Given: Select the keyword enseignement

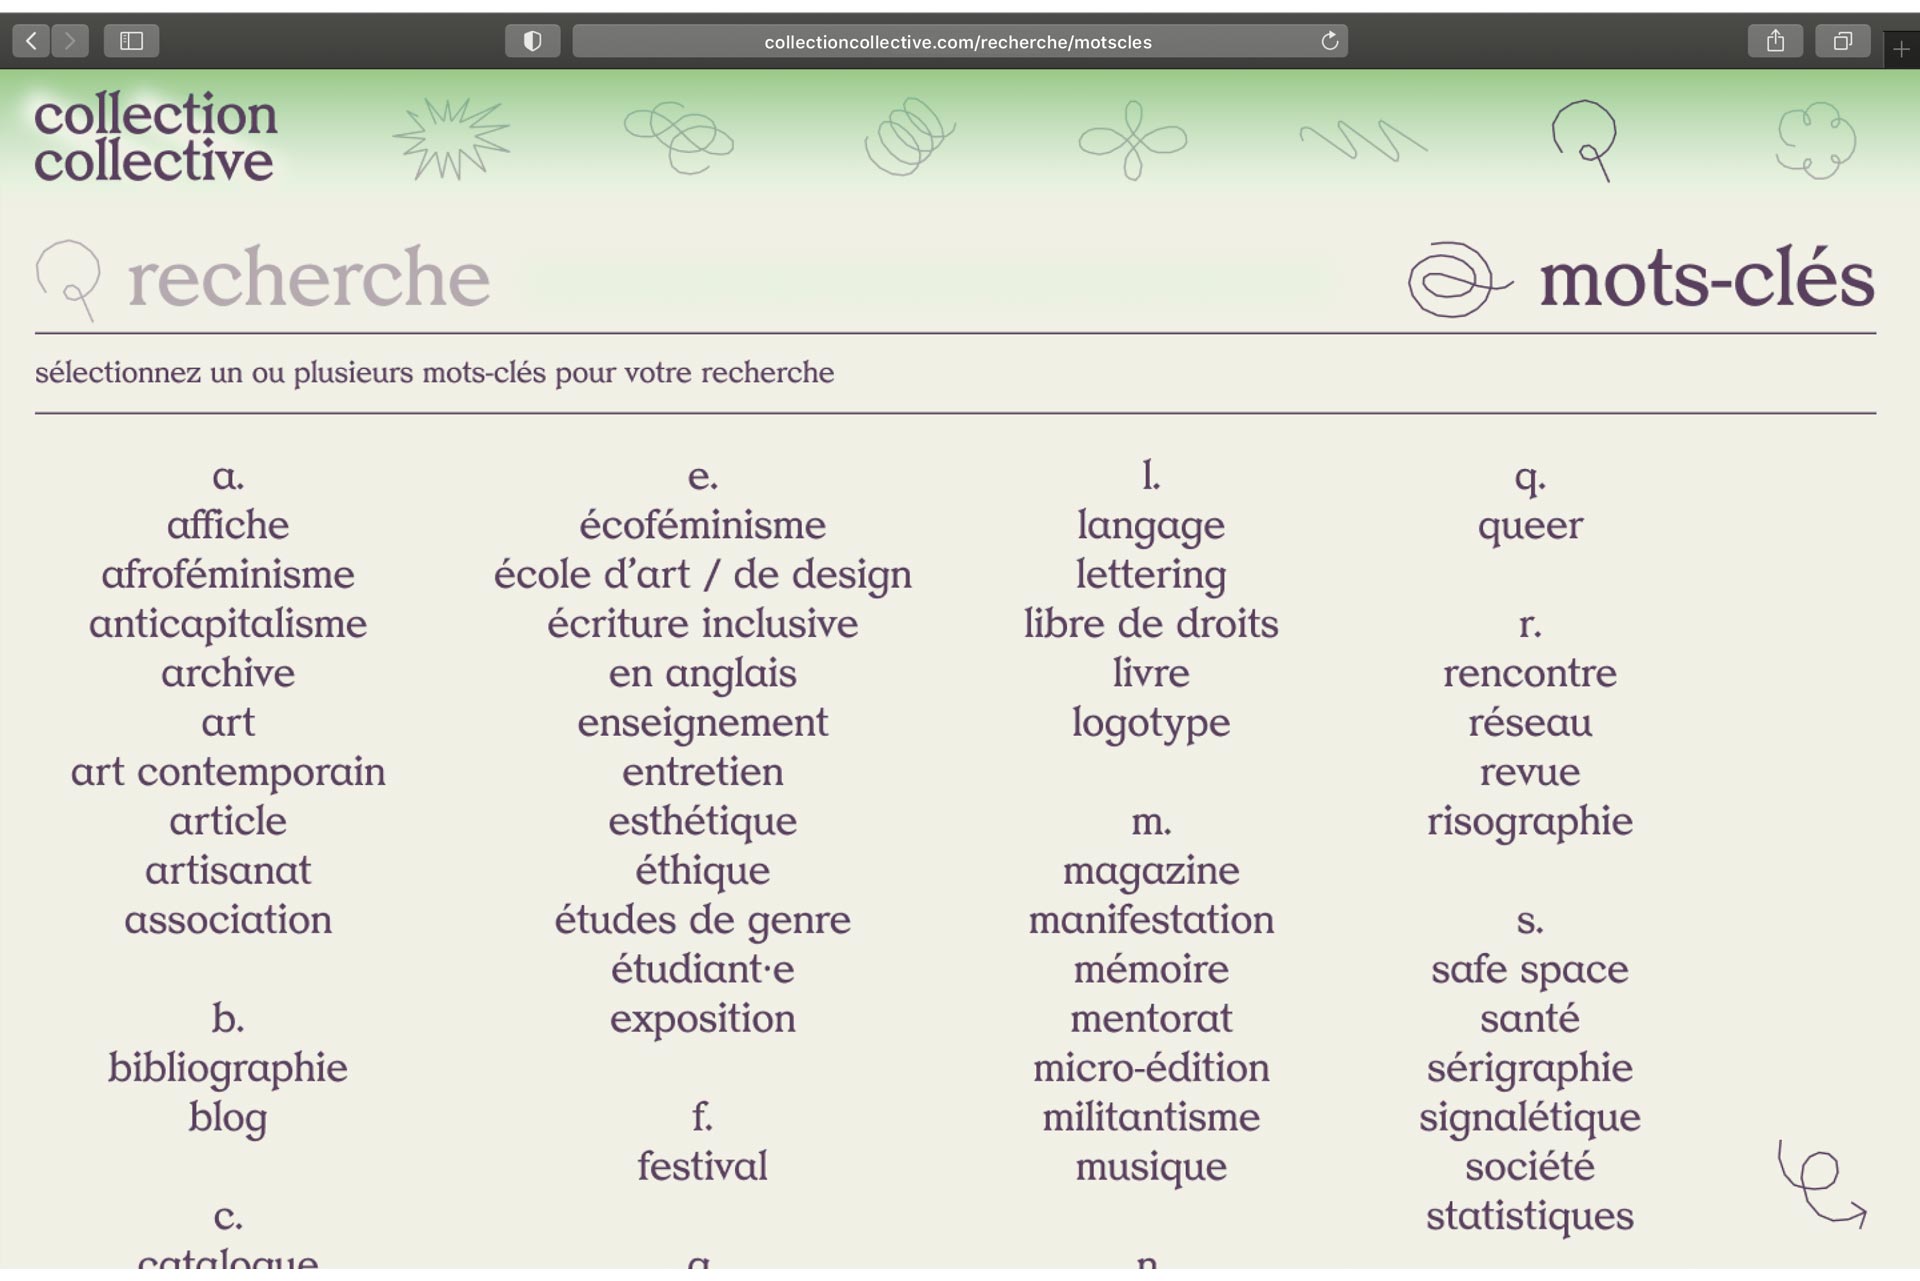Looking at the screenshot, I should 703,723.
